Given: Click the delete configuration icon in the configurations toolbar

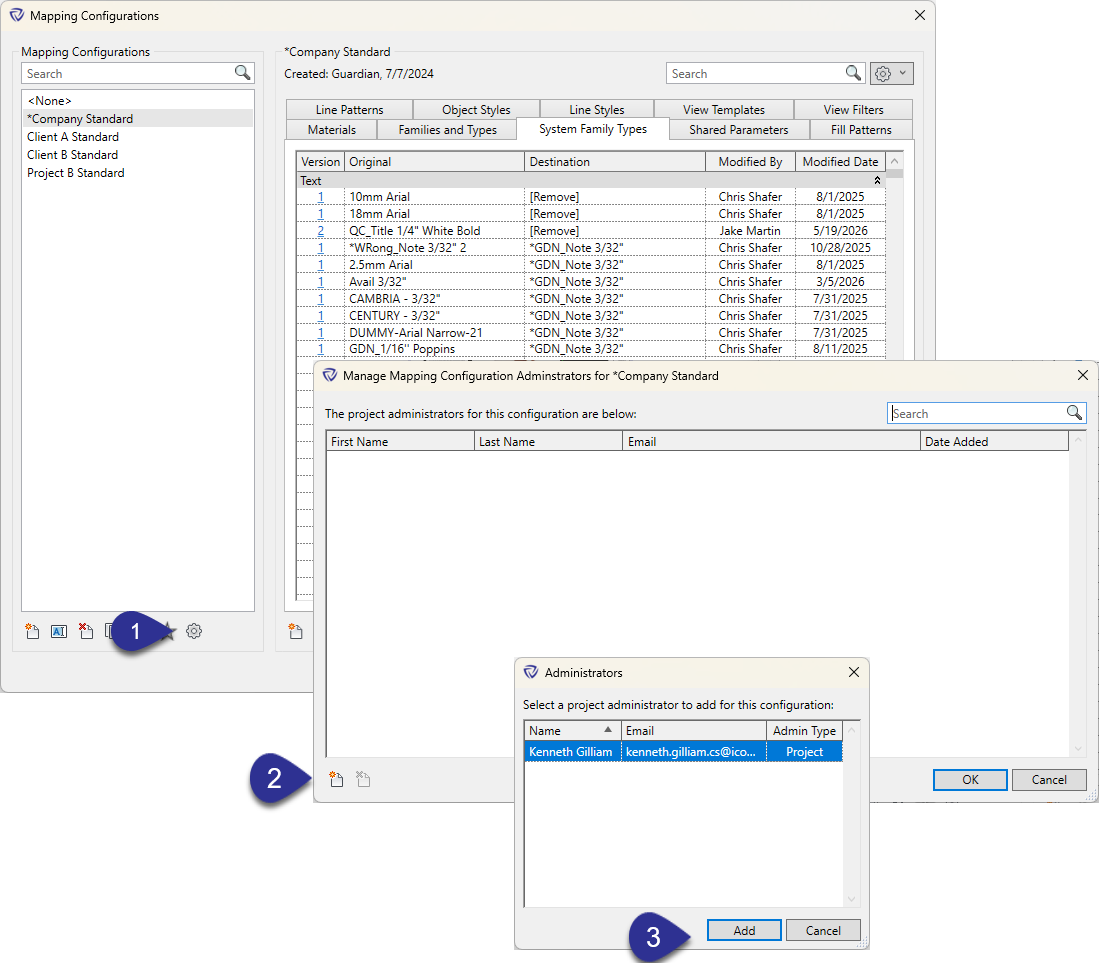Looking at the screenshot, I should tap(86, 631).
